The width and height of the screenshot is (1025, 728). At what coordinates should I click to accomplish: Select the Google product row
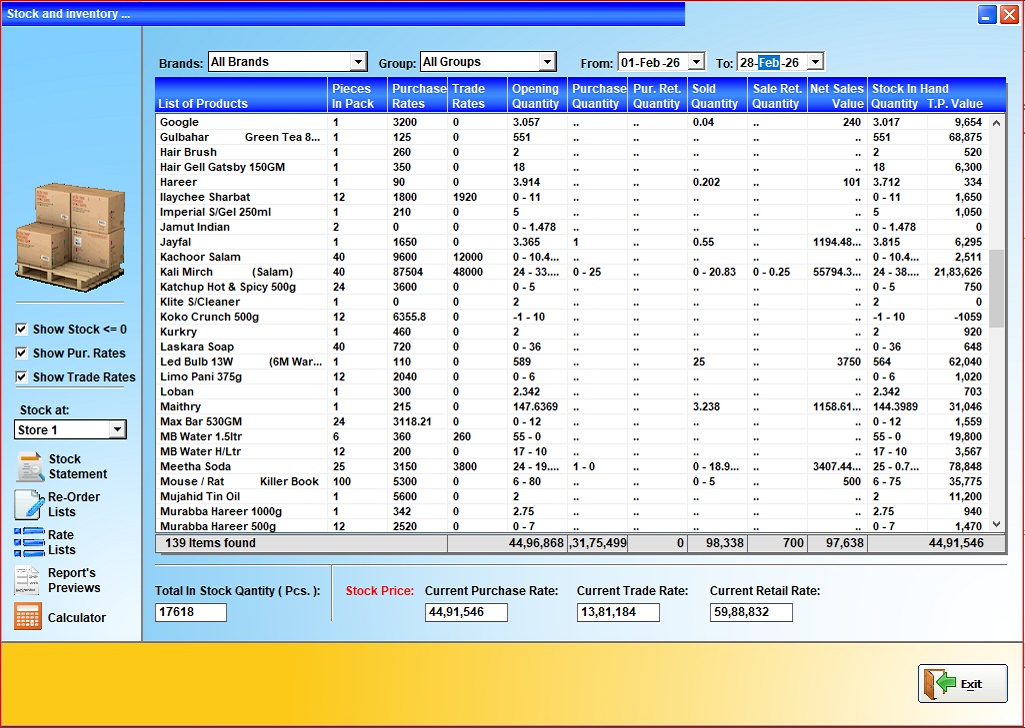(572, 122)
